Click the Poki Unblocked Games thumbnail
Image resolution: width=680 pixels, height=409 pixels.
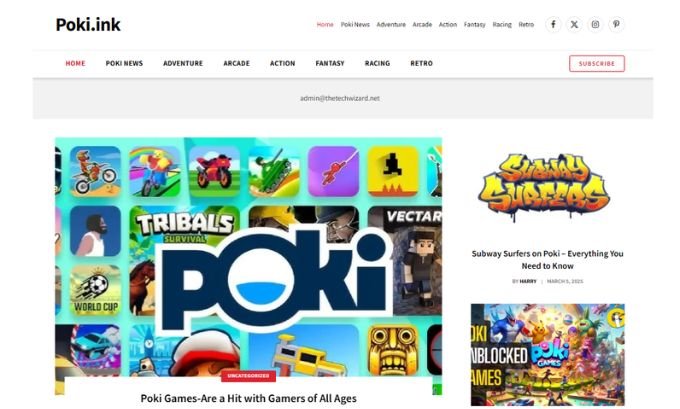548,354
